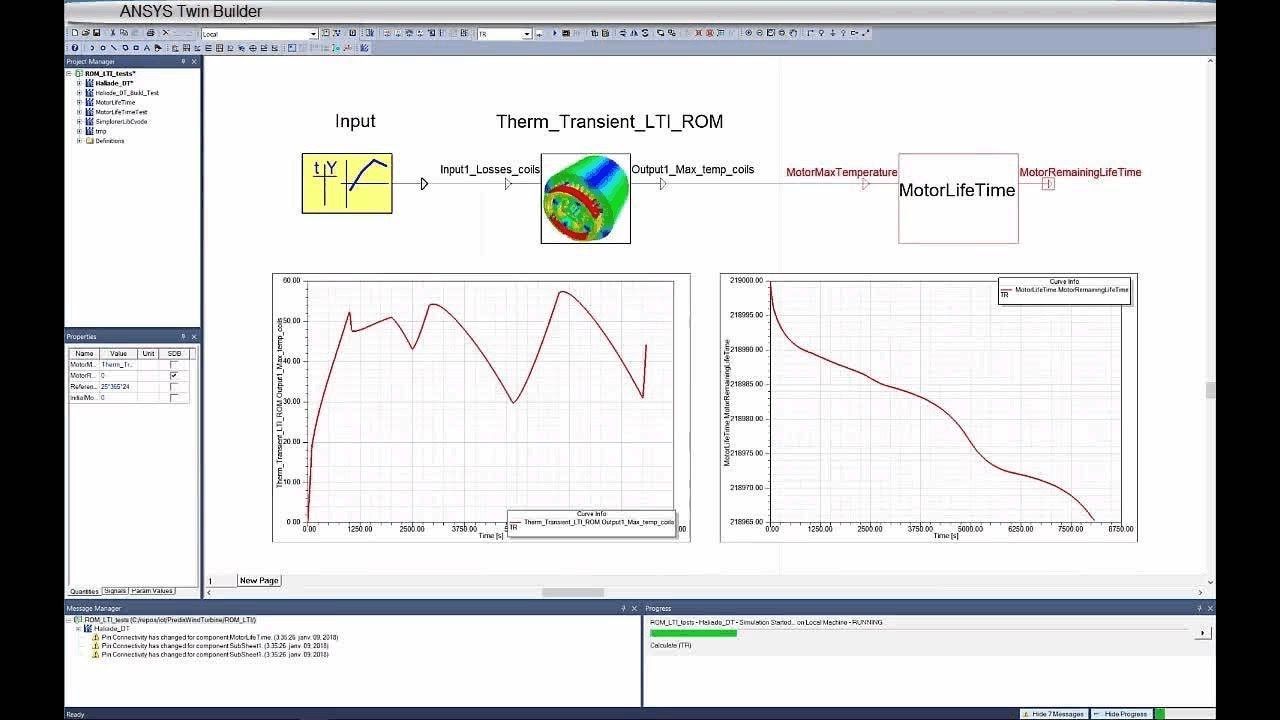This screenshot has width=1280, height=720.
Task: Open the Local dropdown in toolbar
Action: click(x=313, y=34)
